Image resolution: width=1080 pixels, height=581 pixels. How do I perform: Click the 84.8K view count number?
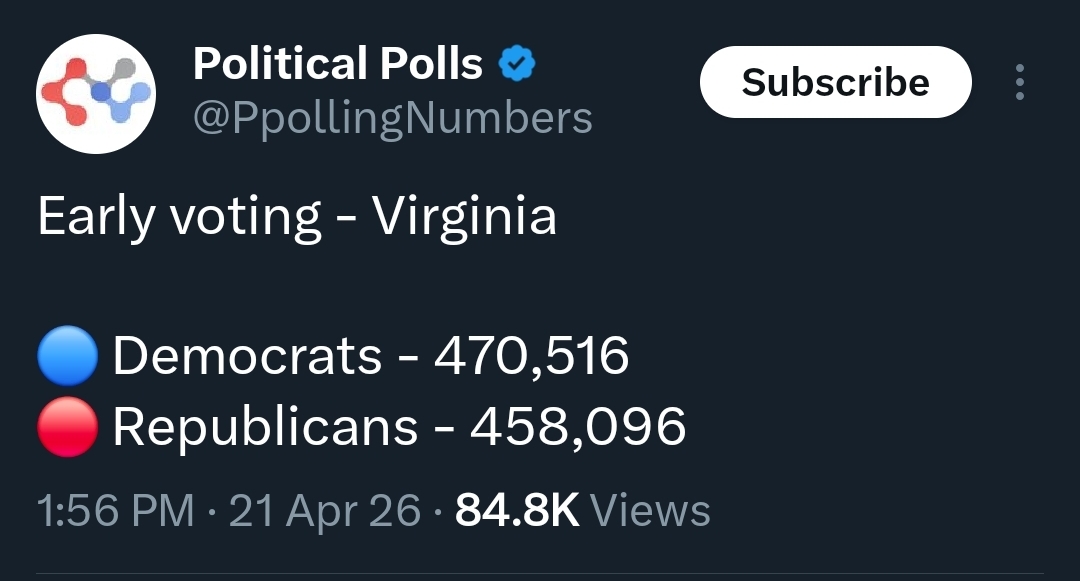(516, 511)
